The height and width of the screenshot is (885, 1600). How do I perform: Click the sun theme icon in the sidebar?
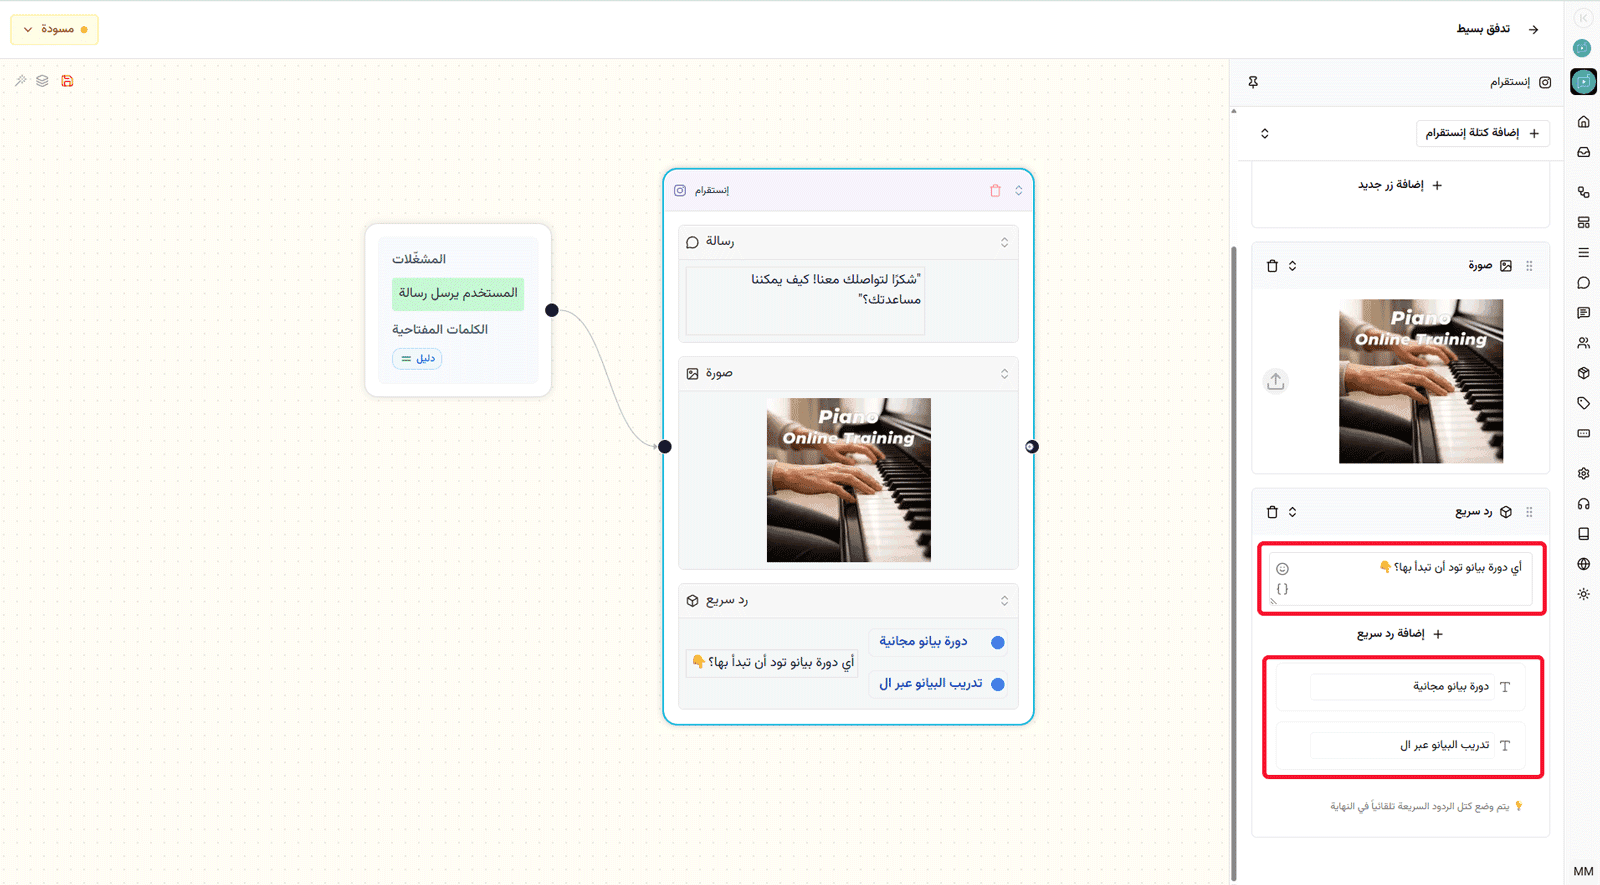point(1583,594)
